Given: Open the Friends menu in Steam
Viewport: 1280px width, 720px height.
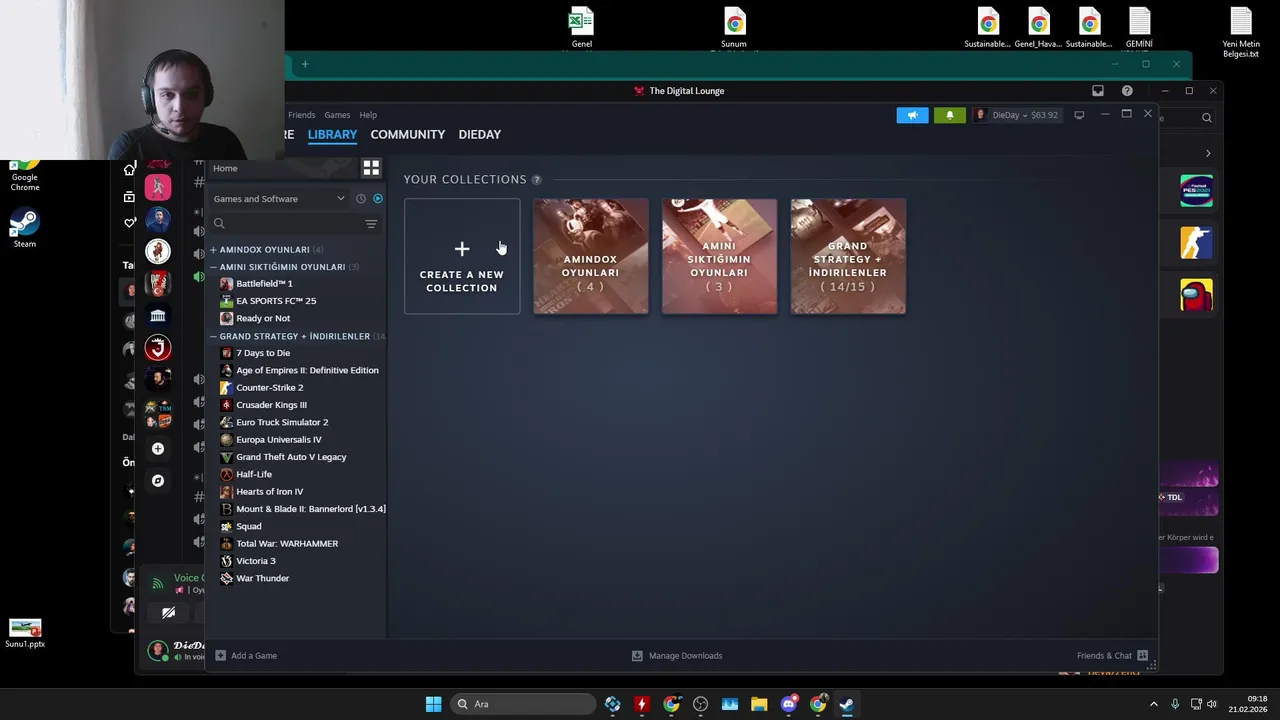Looking at the screenshot, I should pos(301,115).
